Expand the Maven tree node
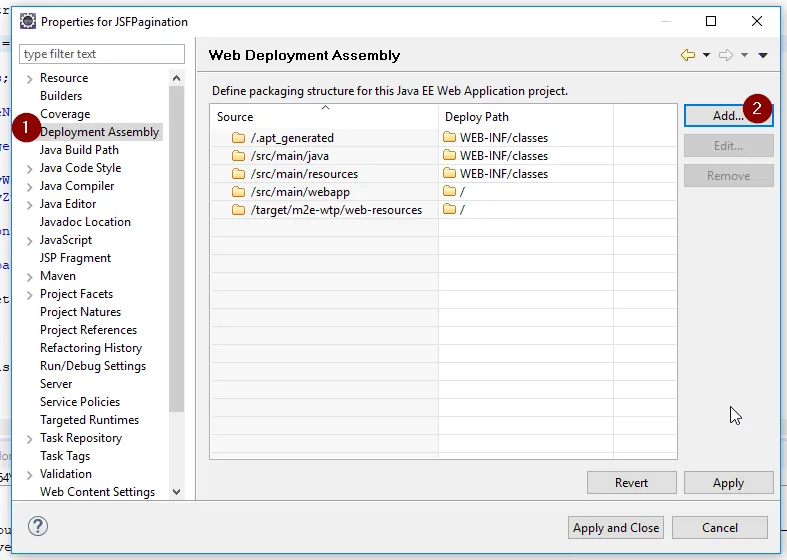787x560 pixels. 29,276
